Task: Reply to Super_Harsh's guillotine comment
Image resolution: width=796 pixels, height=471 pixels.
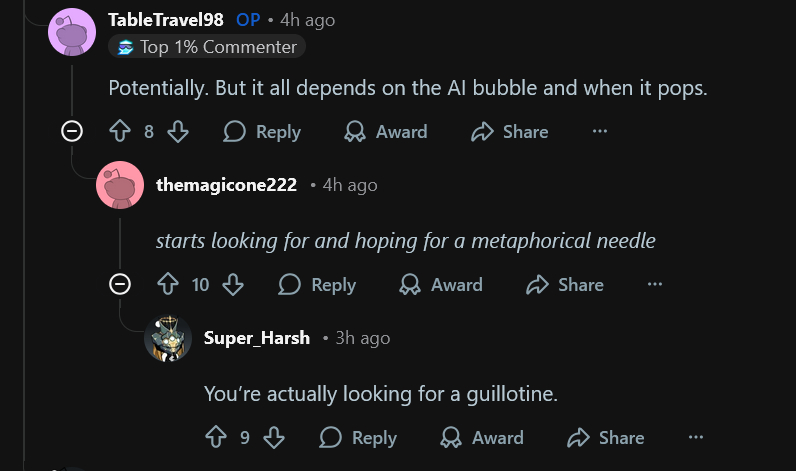Action: pos(358,438)
